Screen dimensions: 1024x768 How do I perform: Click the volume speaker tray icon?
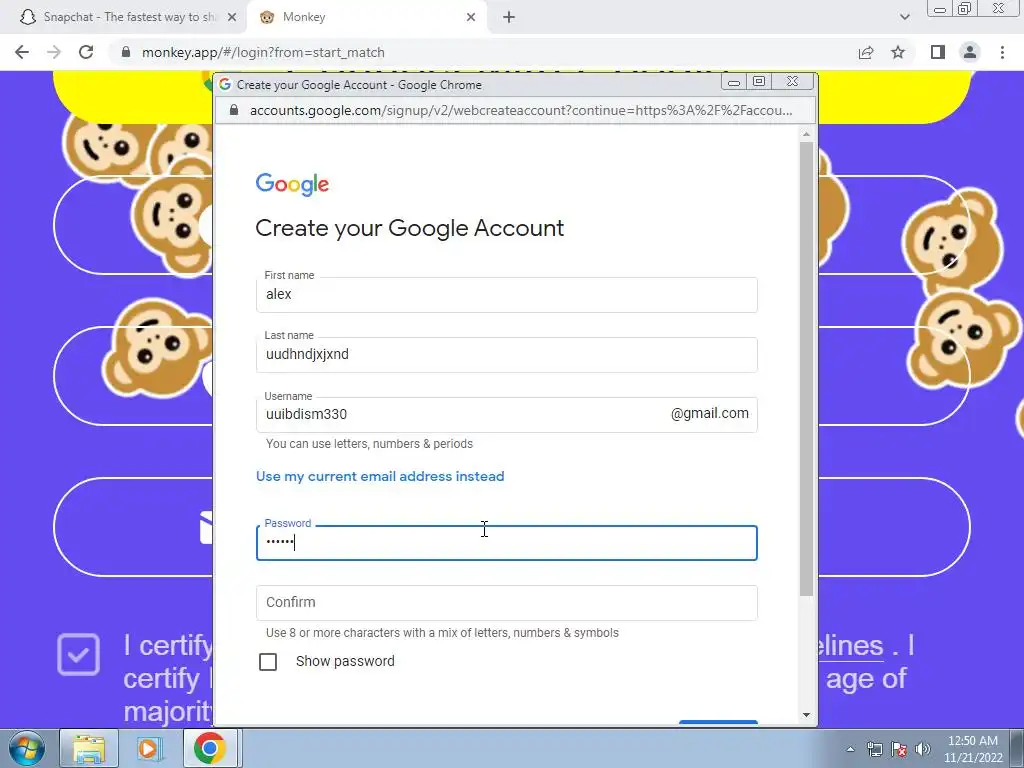[x=923, y=750]
